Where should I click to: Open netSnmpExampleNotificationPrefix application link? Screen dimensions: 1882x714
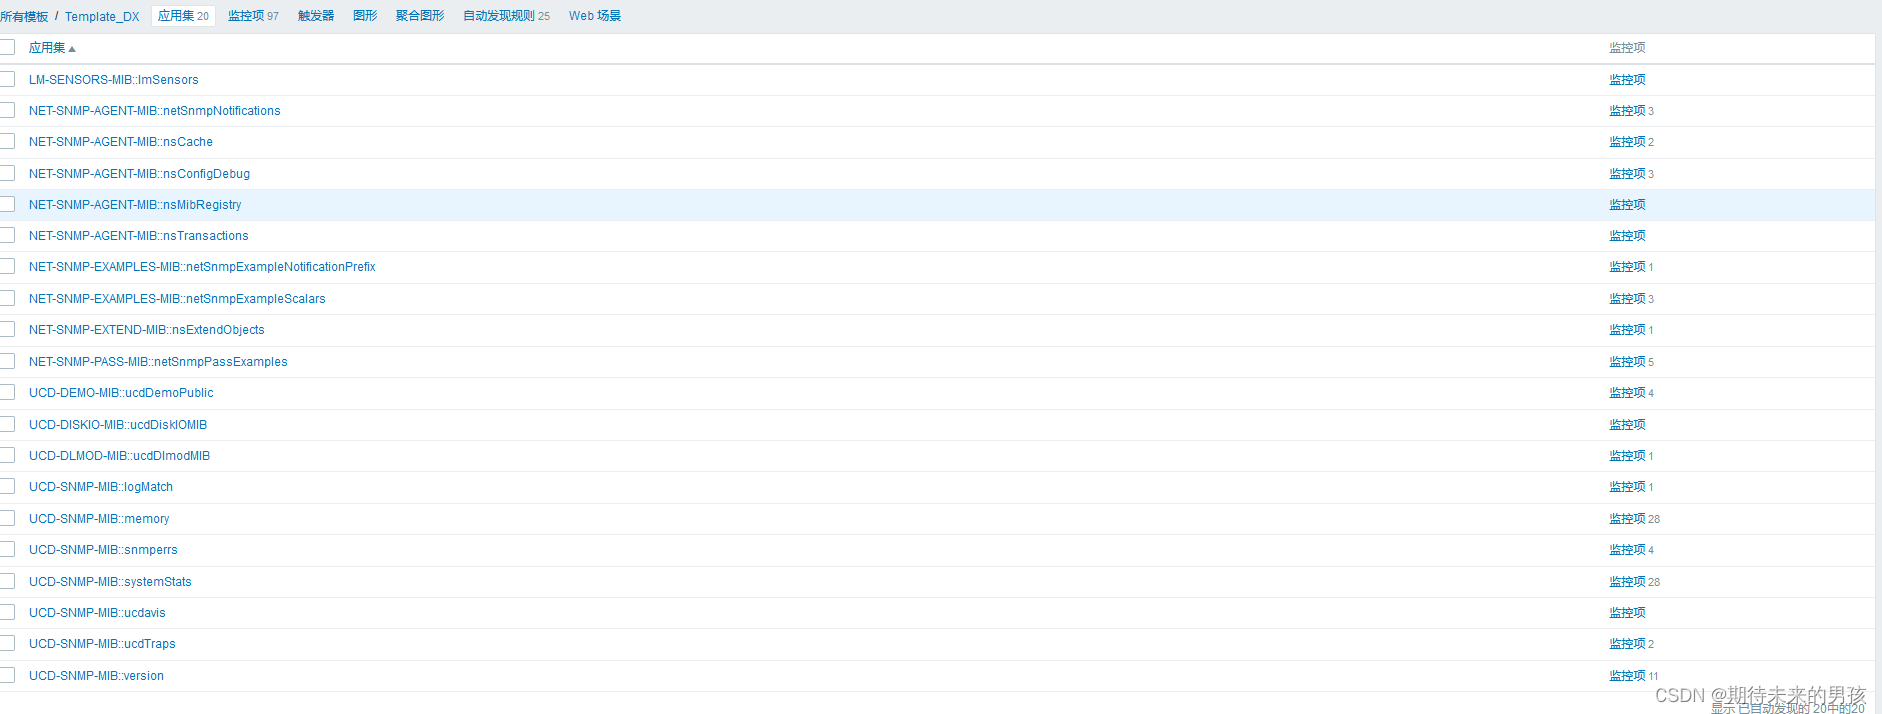click(202, 267)
